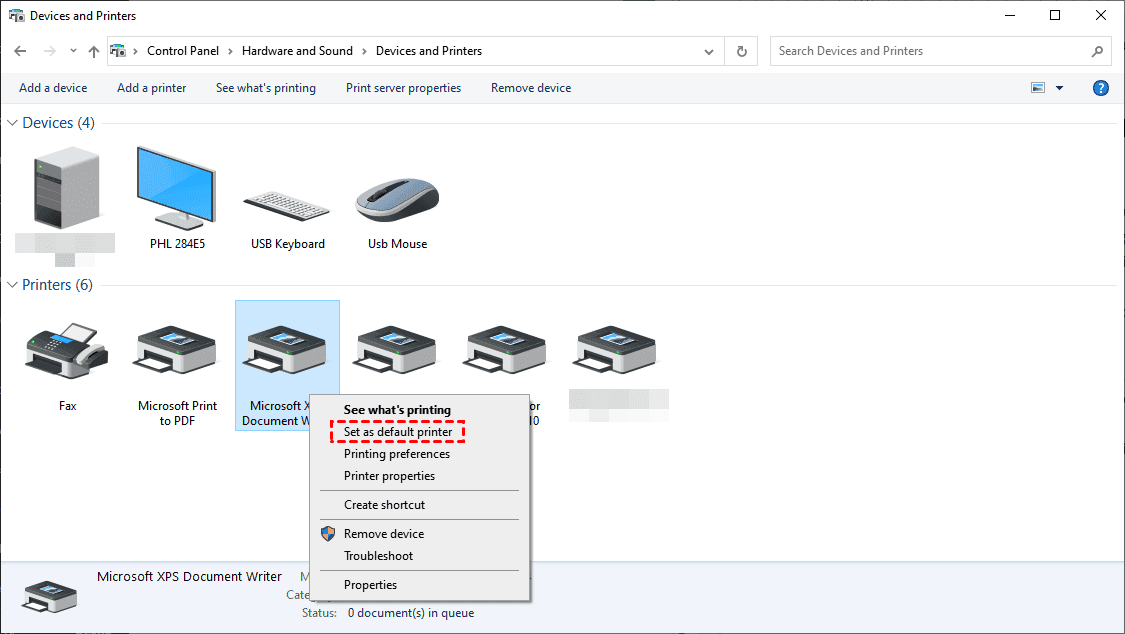Viewport: 1125px width, 634px height.
Task: Click the Refresh button in address bar
Action: tap(742, 52)
